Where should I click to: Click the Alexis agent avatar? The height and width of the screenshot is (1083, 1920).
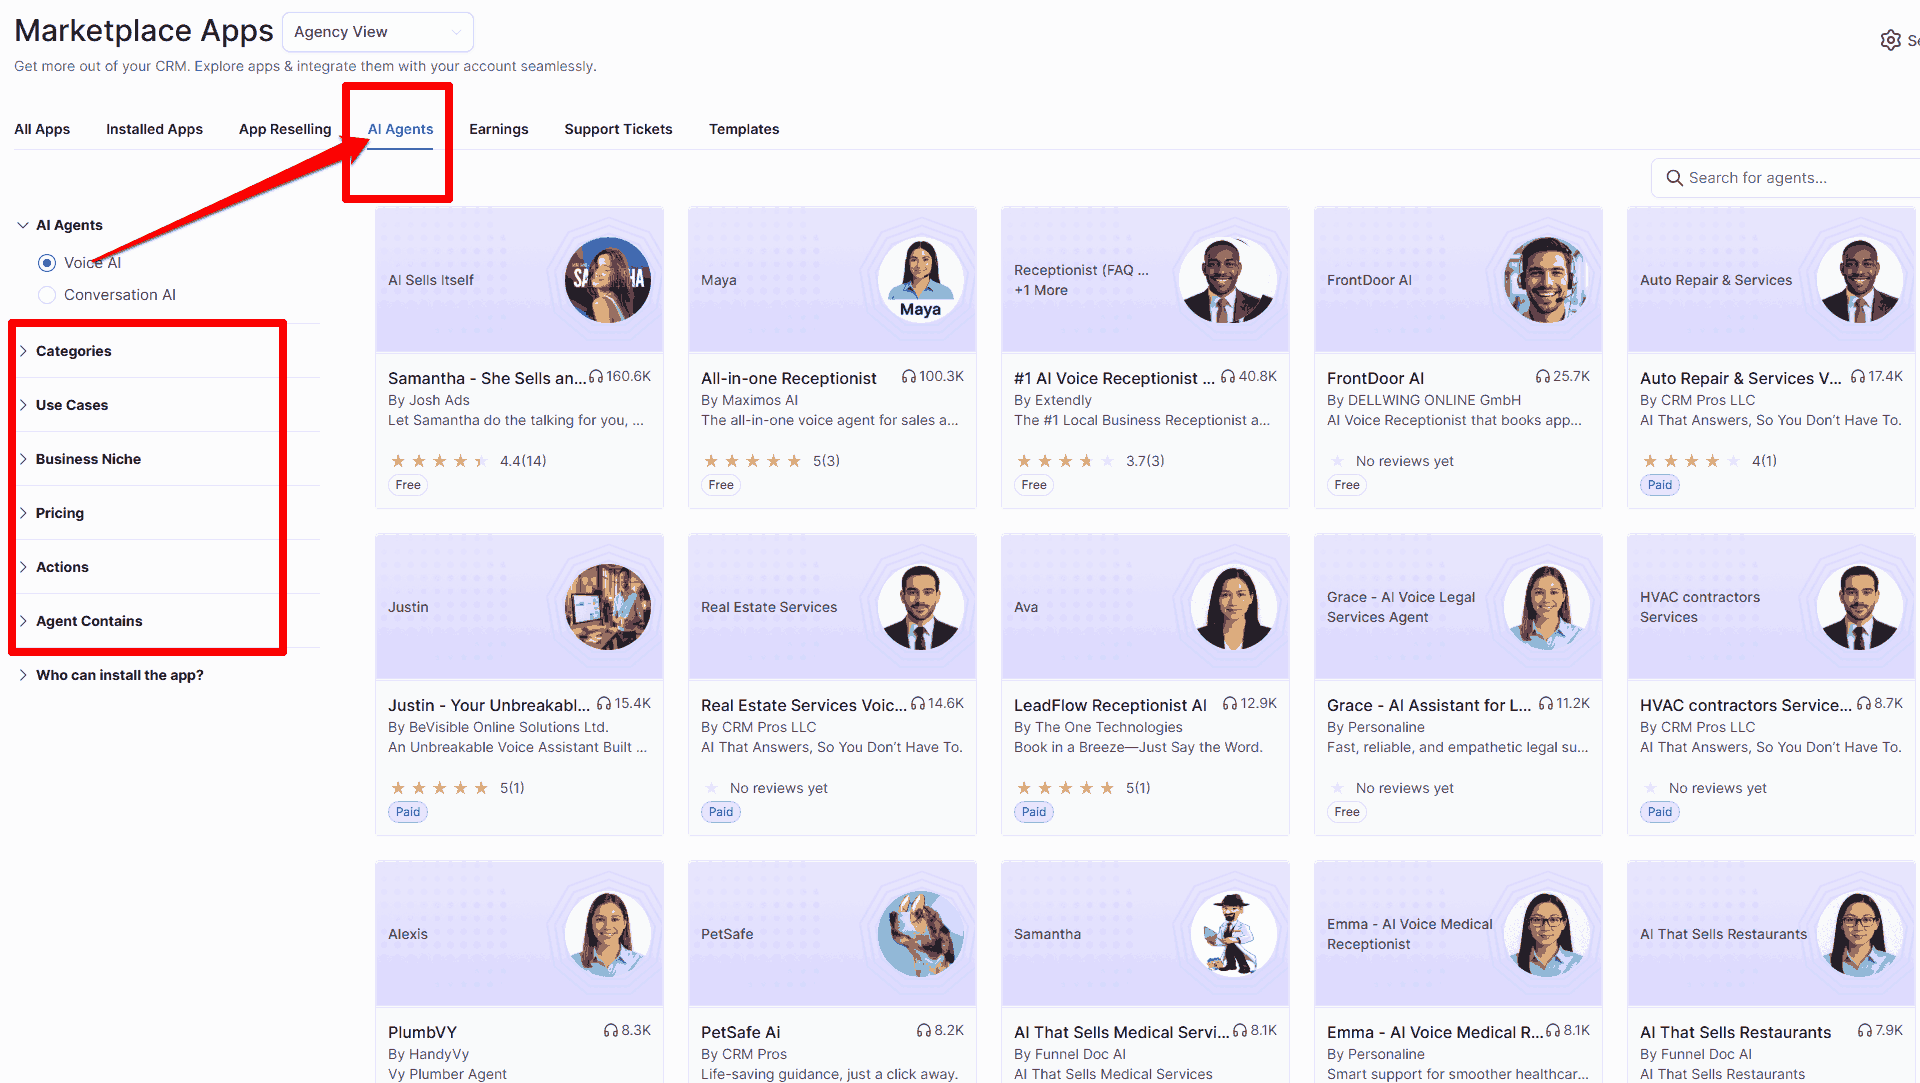tap(608, 934)
